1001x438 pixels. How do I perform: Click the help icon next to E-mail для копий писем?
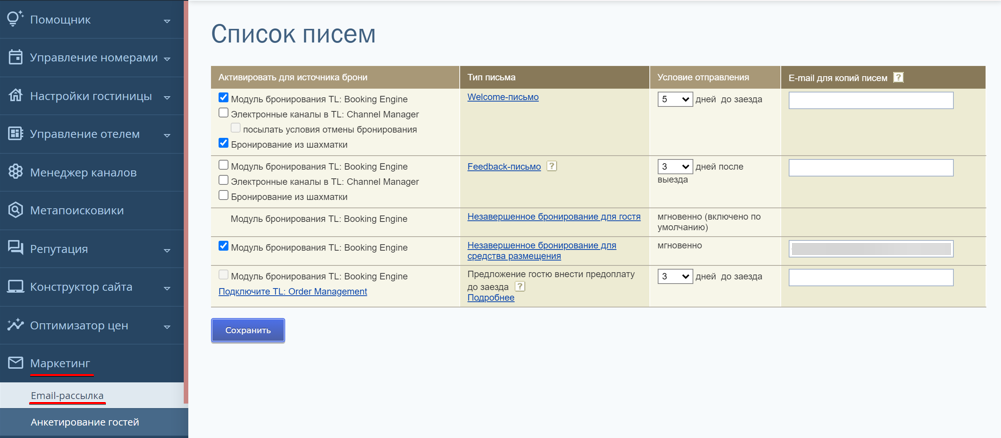898,77
